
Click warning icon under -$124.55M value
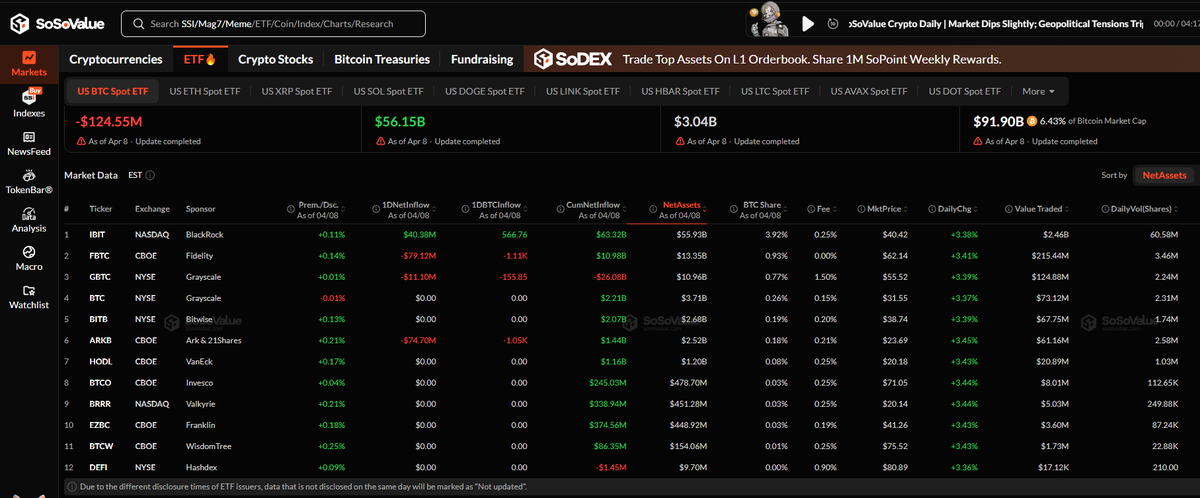click(81, 141)
